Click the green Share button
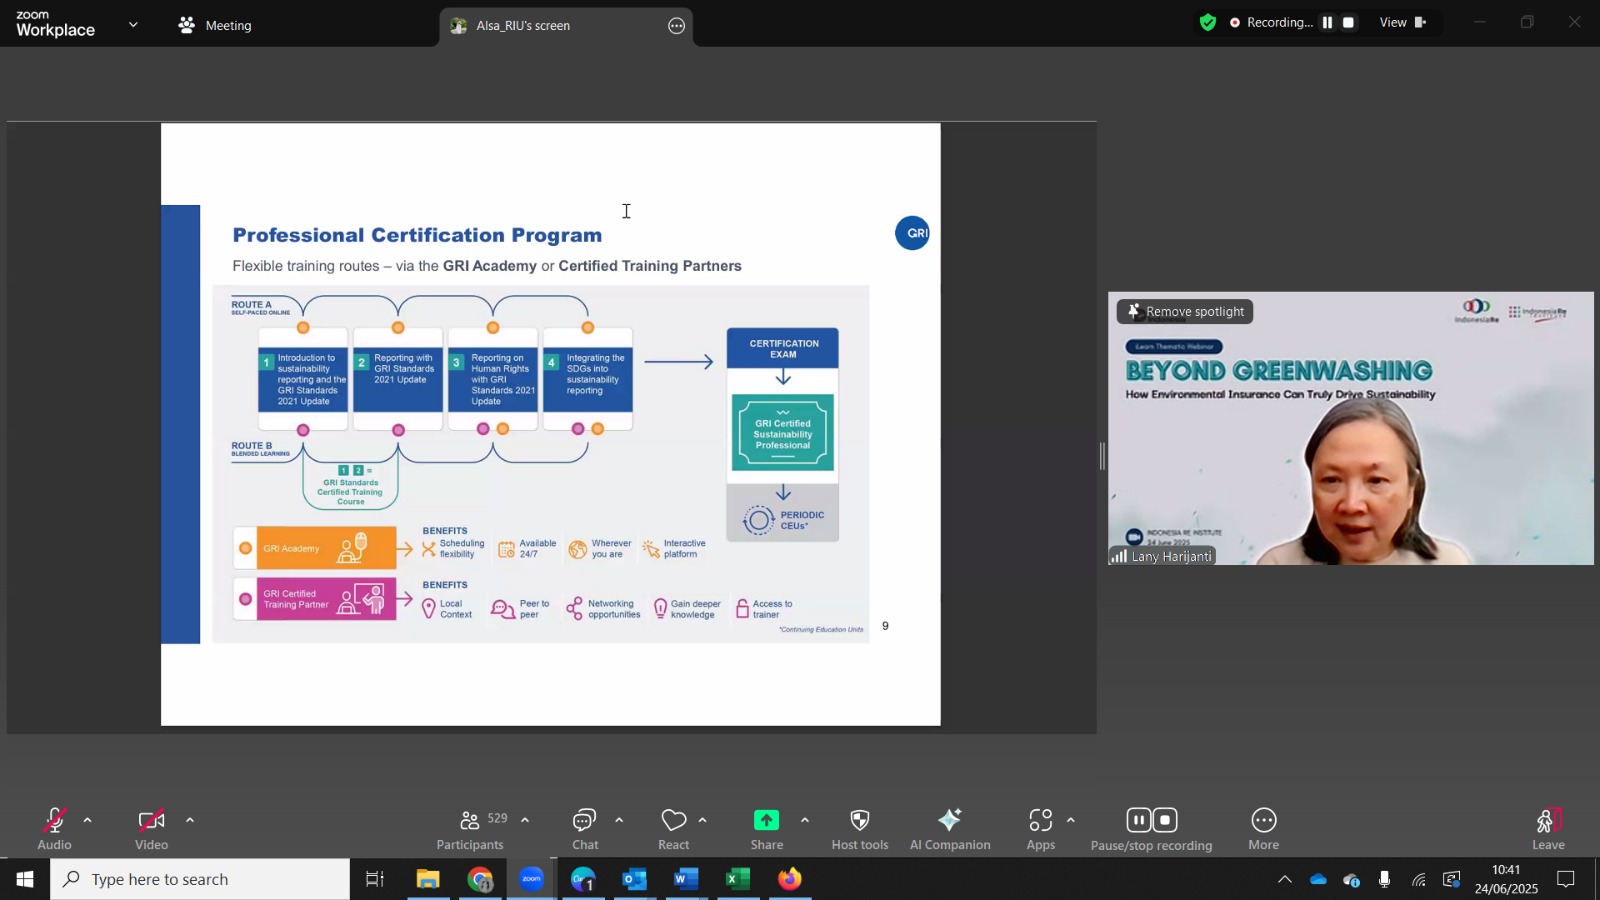 (x=767, y=829)
